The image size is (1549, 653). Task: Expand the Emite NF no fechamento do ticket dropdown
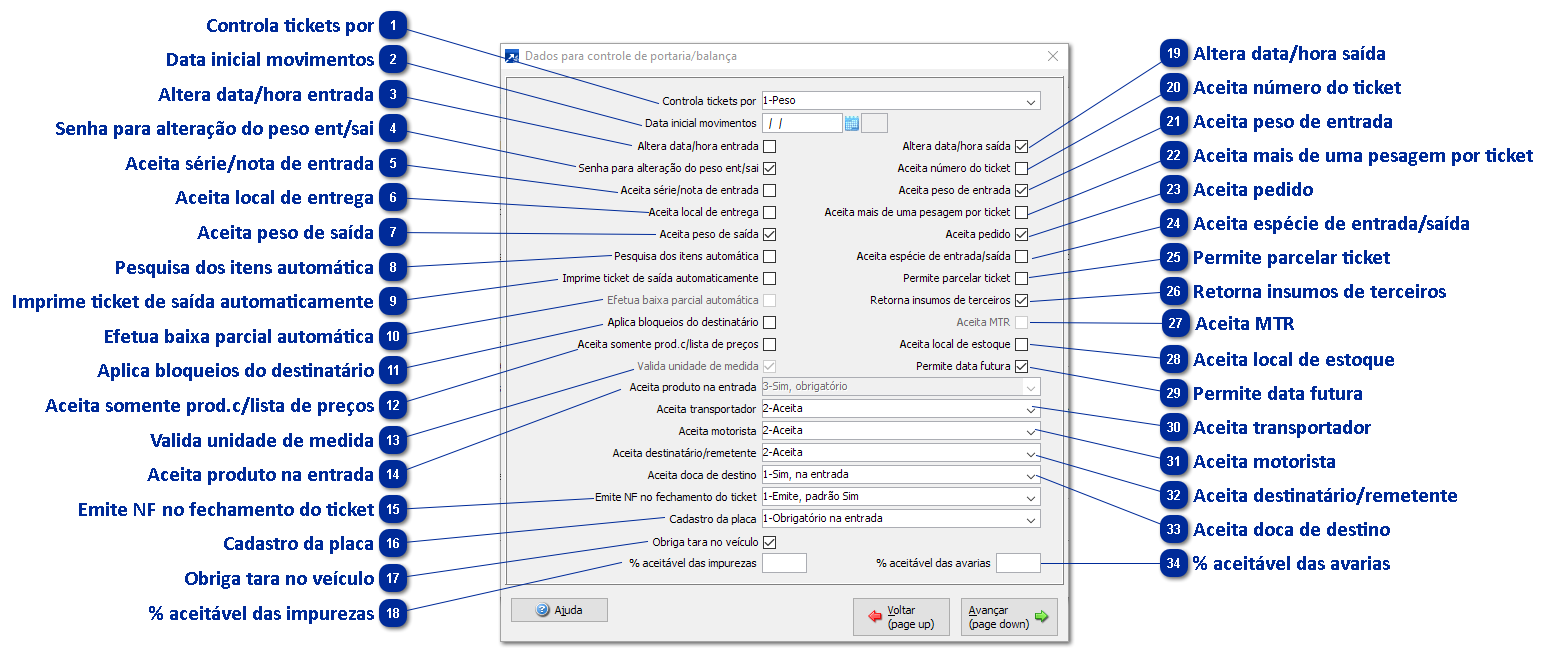click(1031, 496)
